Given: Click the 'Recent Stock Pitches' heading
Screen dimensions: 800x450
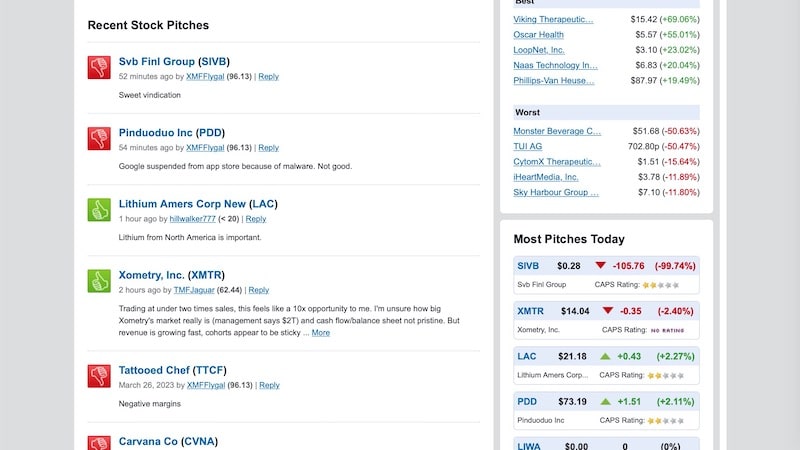Looking at the screenshot, I should [148, 25].
